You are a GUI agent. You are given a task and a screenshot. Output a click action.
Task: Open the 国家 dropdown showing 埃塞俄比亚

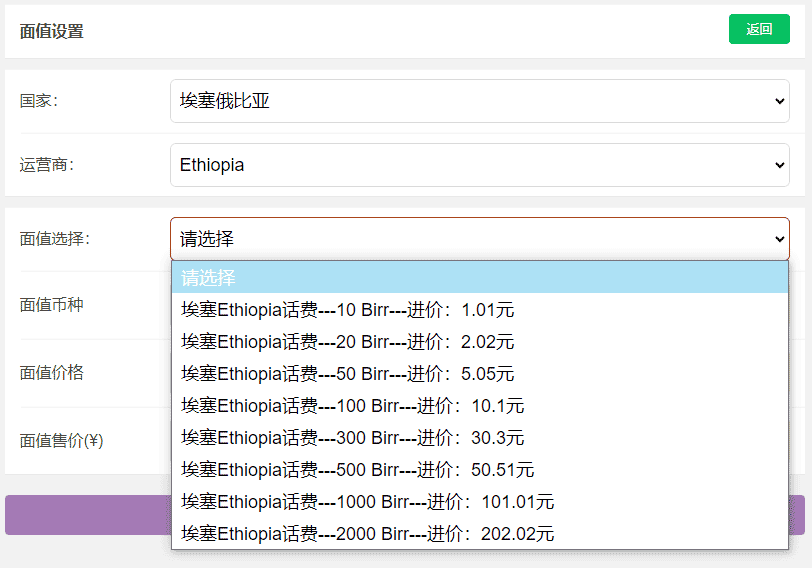point(479,101)
